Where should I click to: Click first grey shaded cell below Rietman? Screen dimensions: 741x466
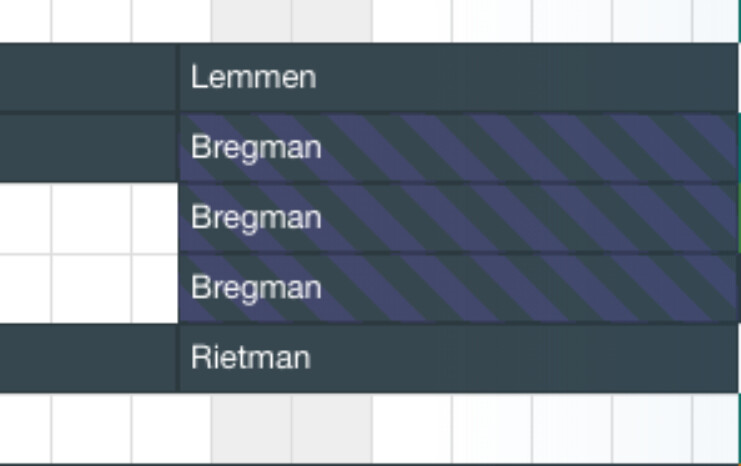(x=251, y=428)
